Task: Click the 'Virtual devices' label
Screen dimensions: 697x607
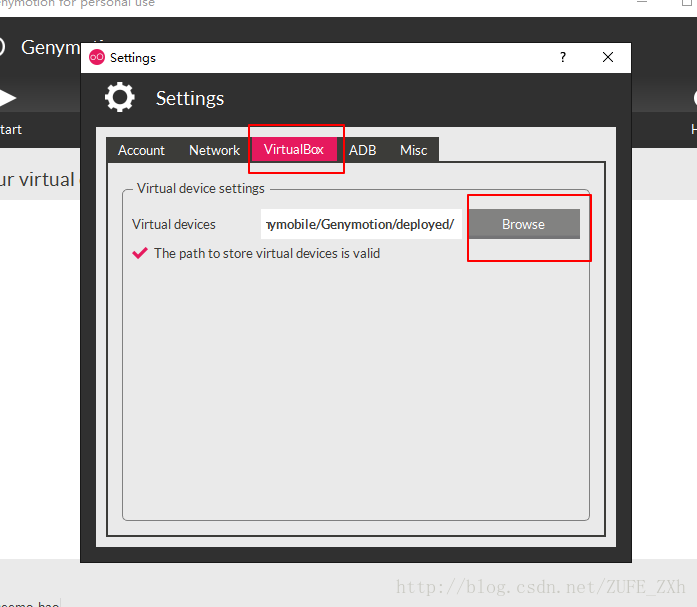Action: pyautogui.click(x=174, y=224)
